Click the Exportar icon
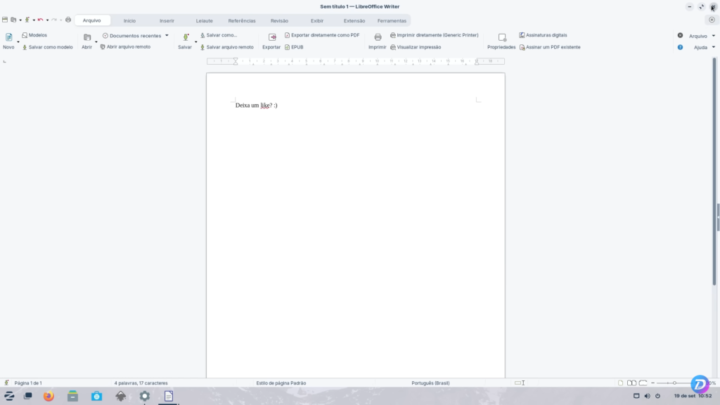Screen dimensions: 720x405 point(272,38)
